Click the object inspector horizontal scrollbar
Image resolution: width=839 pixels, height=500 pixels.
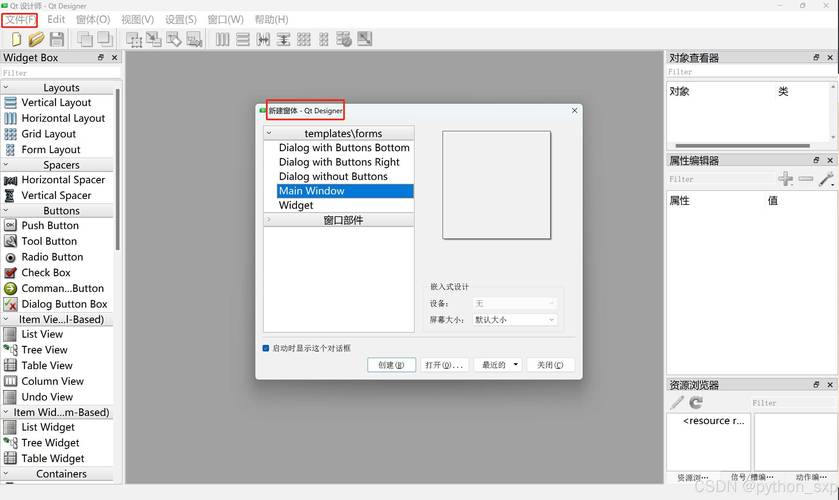point(743,145)
